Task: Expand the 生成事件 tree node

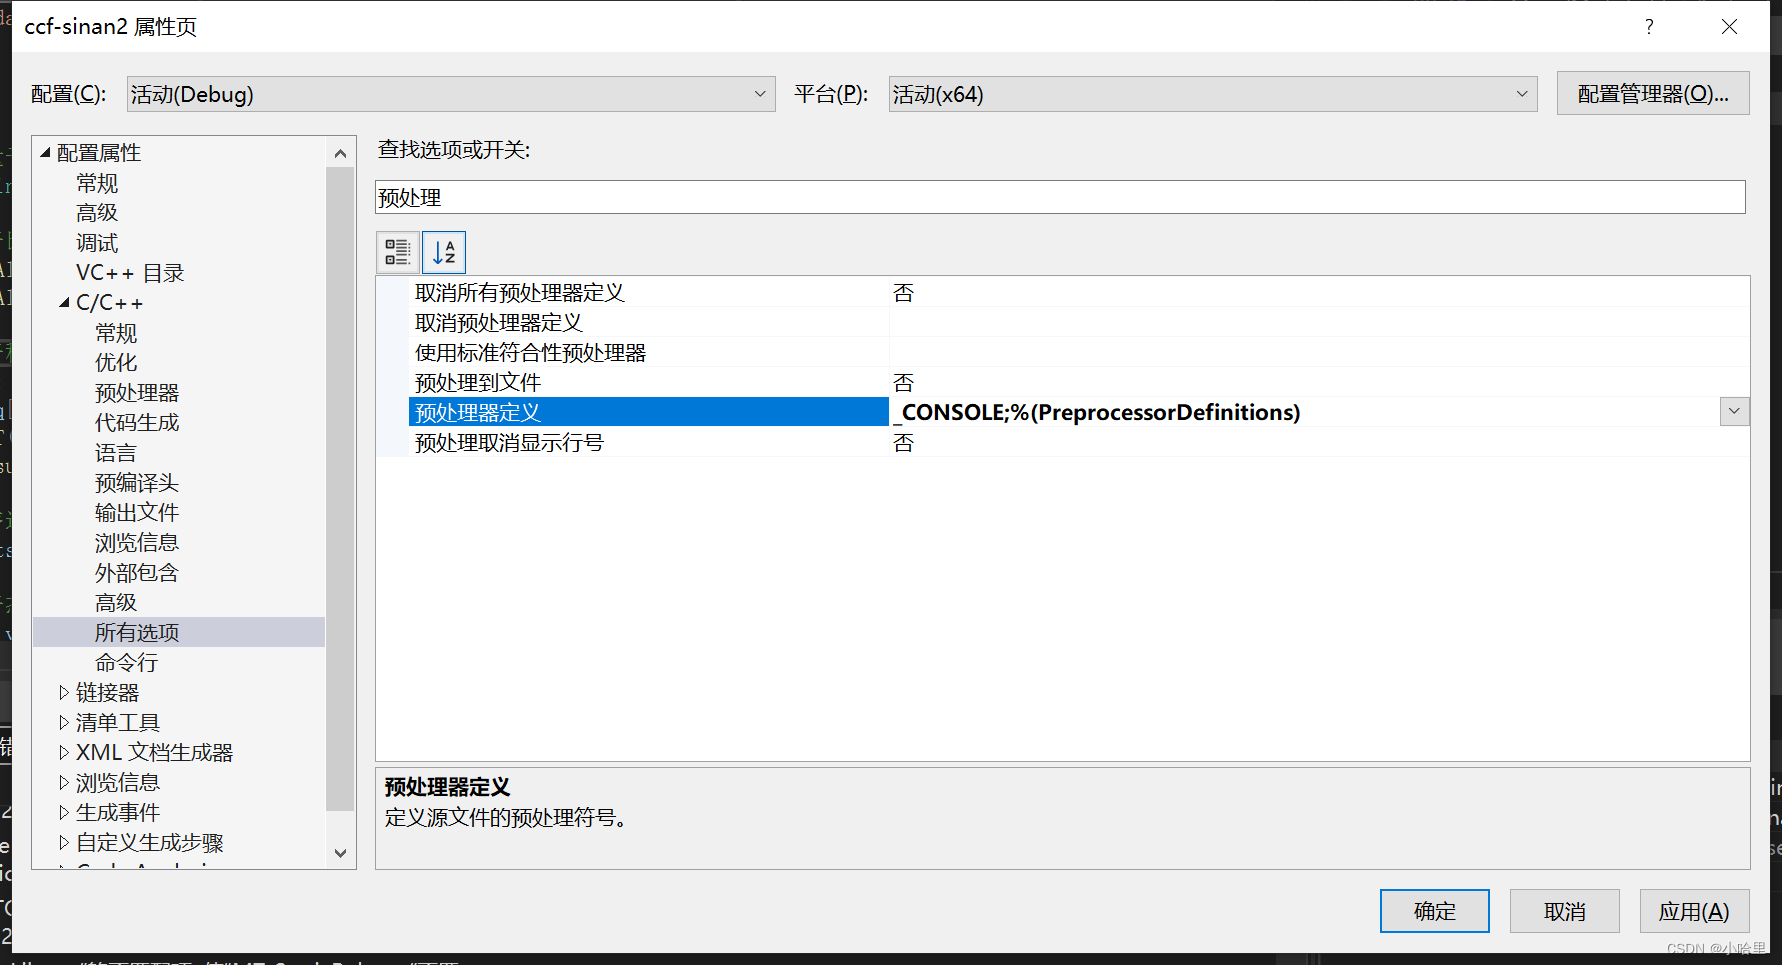Action: pyautogui.click(x=64, y=812)
